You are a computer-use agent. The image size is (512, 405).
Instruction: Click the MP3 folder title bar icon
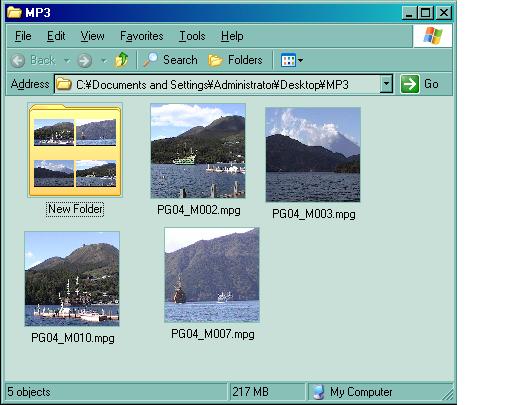point(15,12)
